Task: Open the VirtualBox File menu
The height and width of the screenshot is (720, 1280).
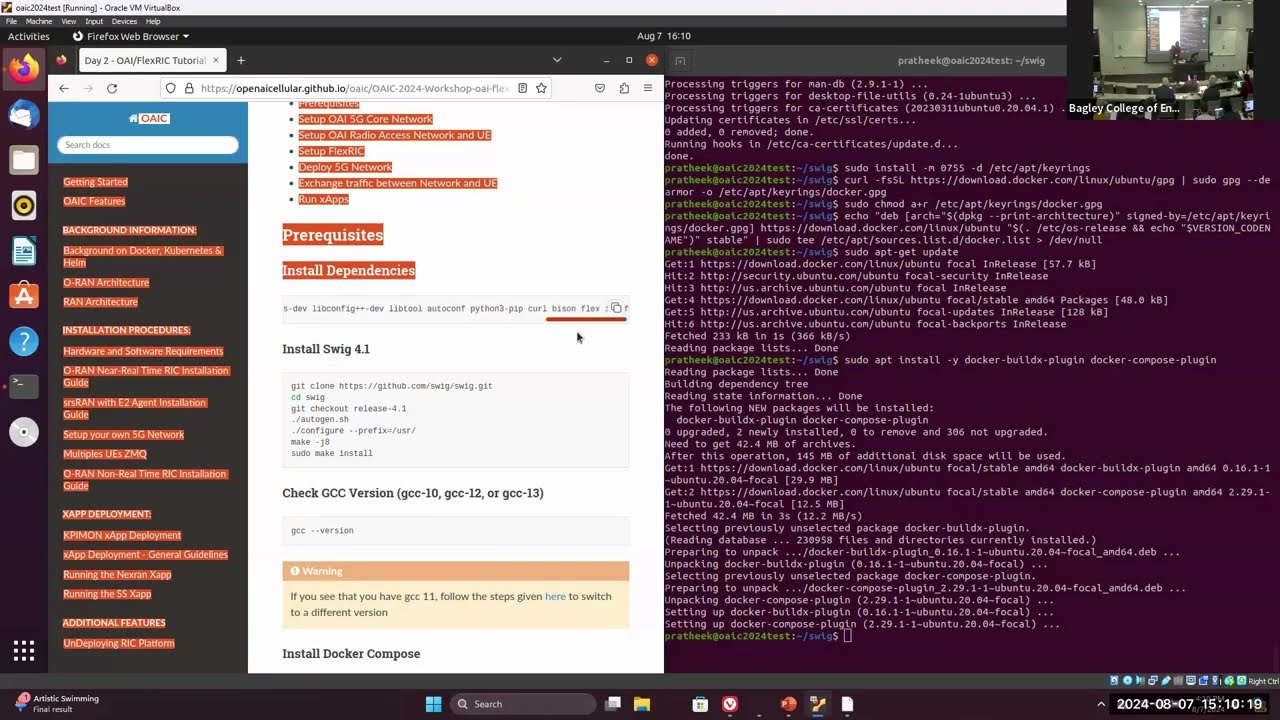Action: coord(11,21)
